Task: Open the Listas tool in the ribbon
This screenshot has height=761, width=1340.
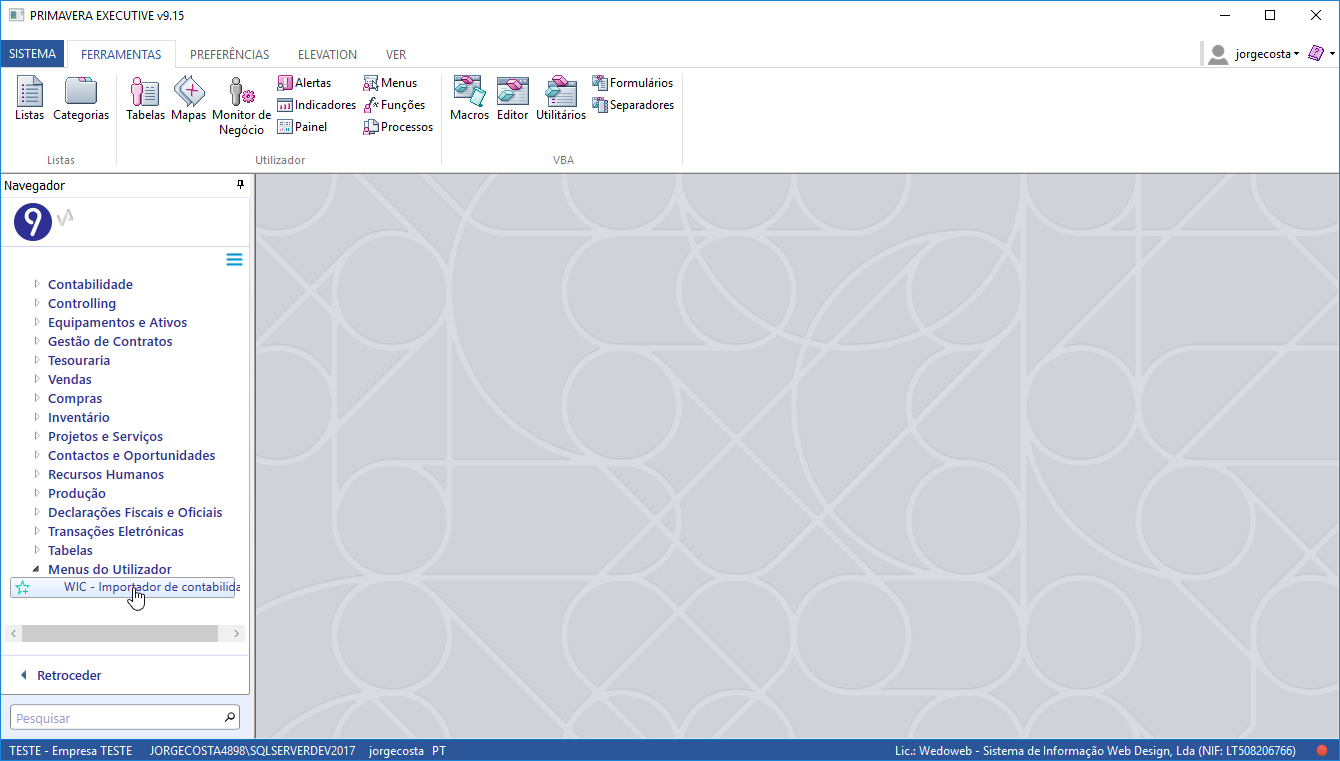Action: (x=29, y=98)
